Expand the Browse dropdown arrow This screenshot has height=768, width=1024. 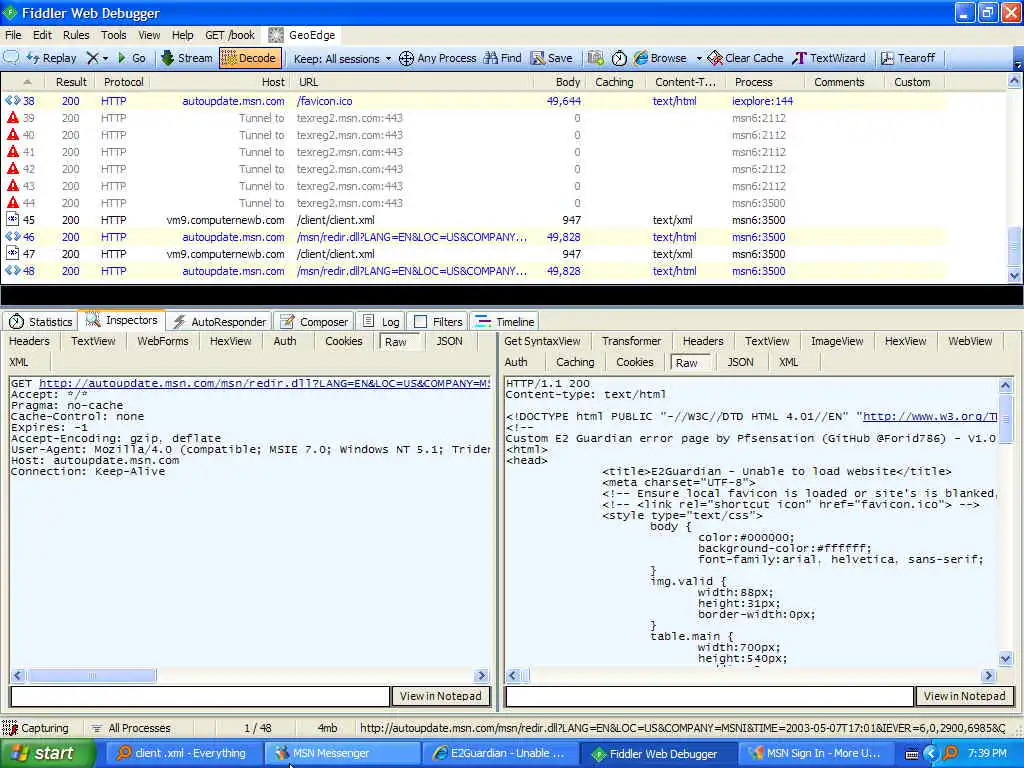699,58
